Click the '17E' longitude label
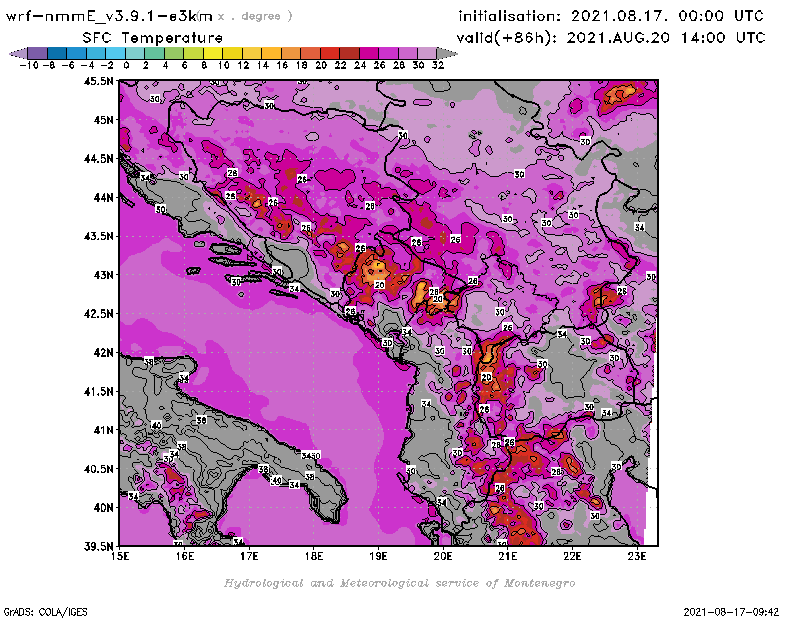Image resolution: width=800 pixels, height=618 pixels. (249, 556)
